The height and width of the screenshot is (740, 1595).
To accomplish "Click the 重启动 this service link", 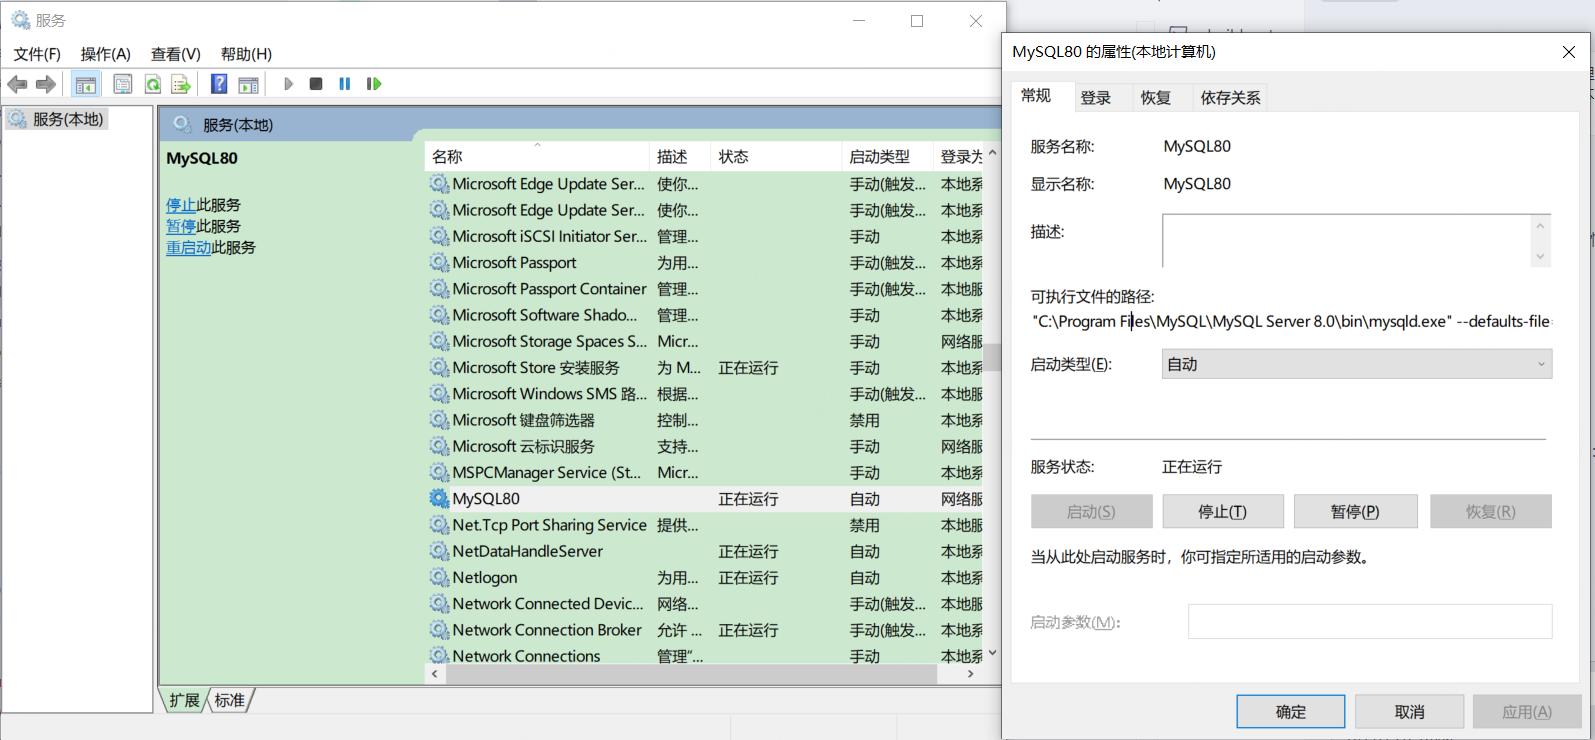I will (189, 247).
